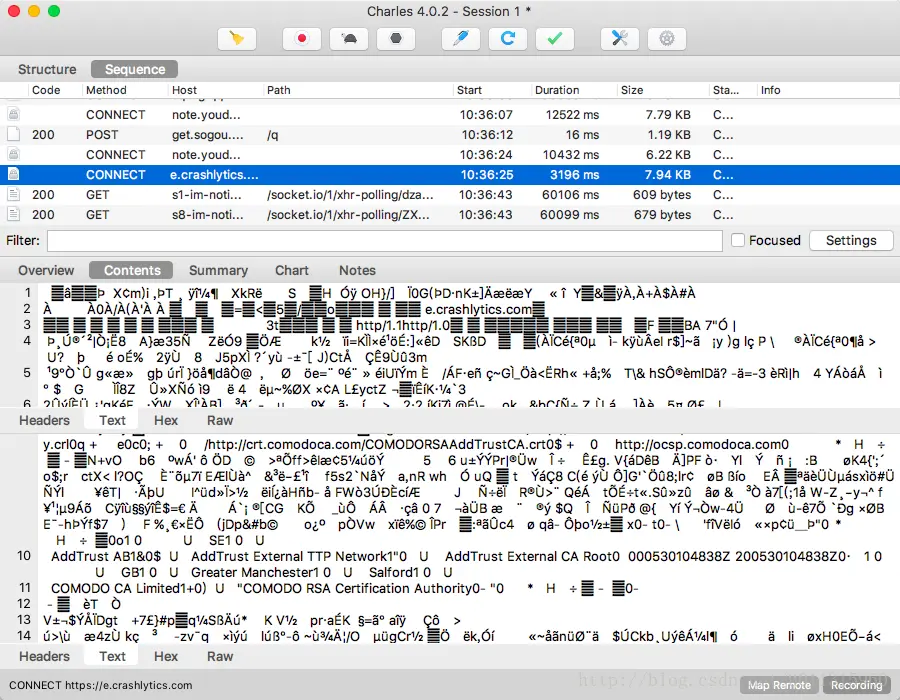This screenshot has width=900, height=700.
Task: Click the green checkmark validate icon
Action: click(555, 39)
